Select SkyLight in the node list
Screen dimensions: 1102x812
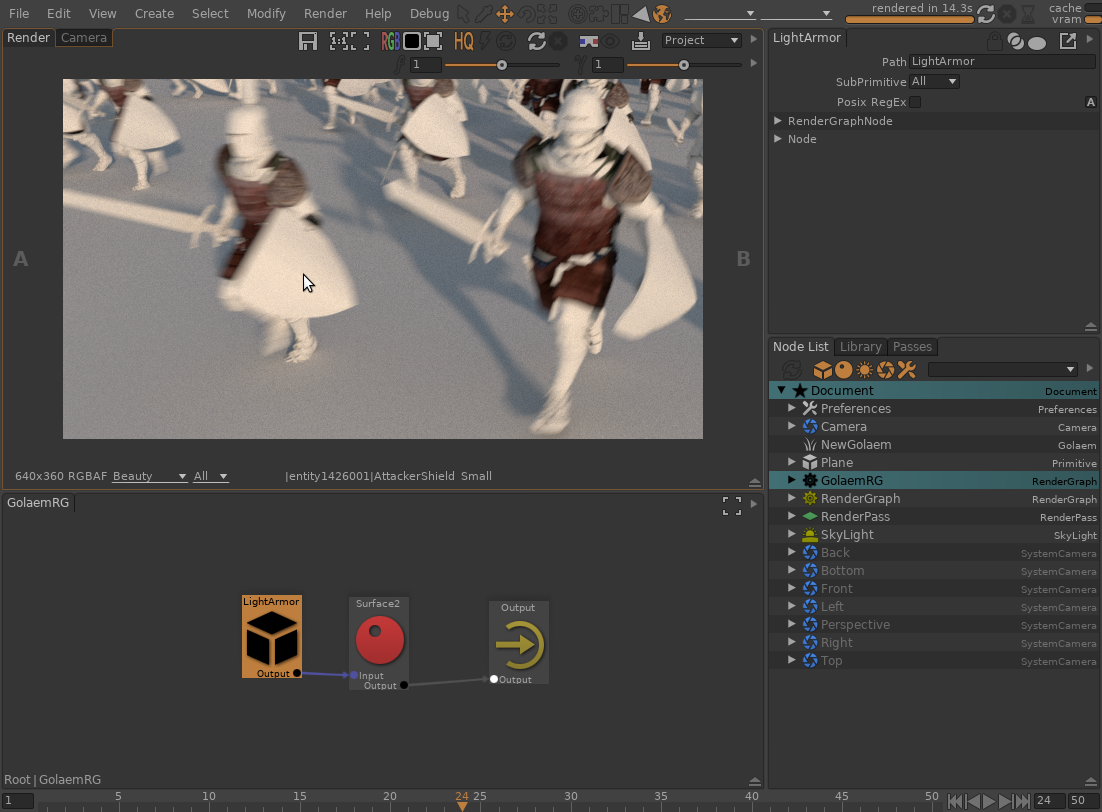[x=846, y=535]
